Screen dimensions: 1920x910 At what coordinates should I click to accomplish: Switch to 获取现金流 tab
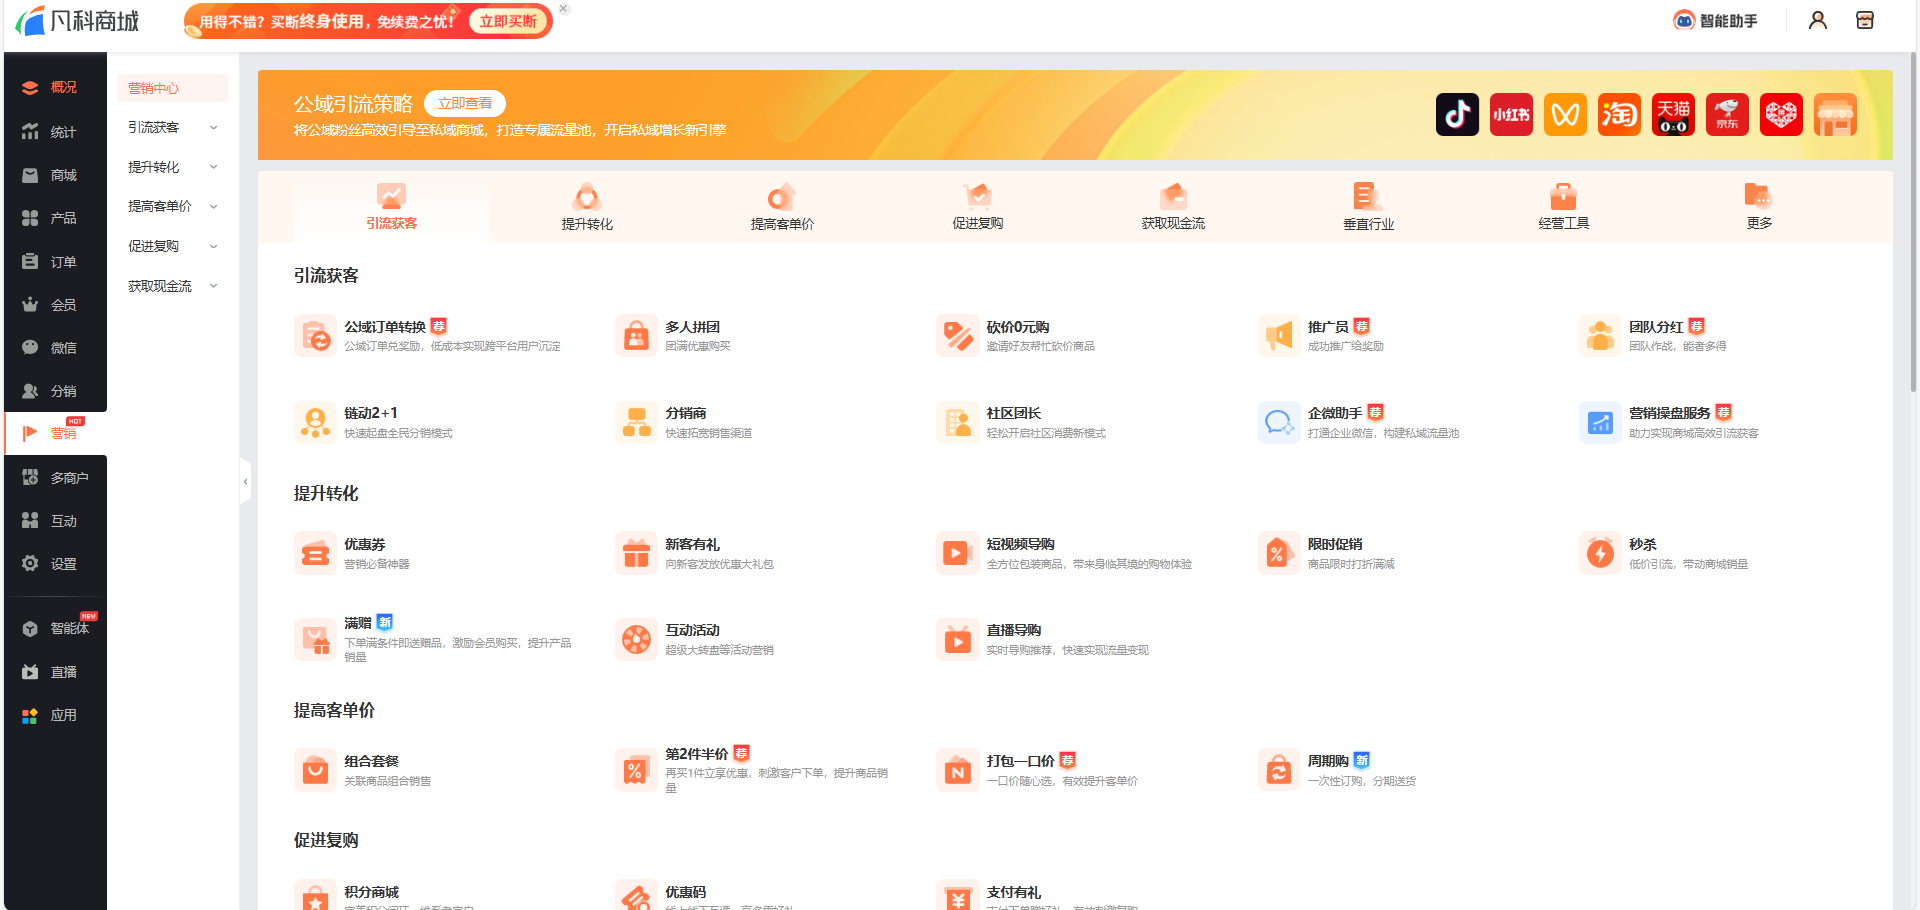click(1173, 207)
